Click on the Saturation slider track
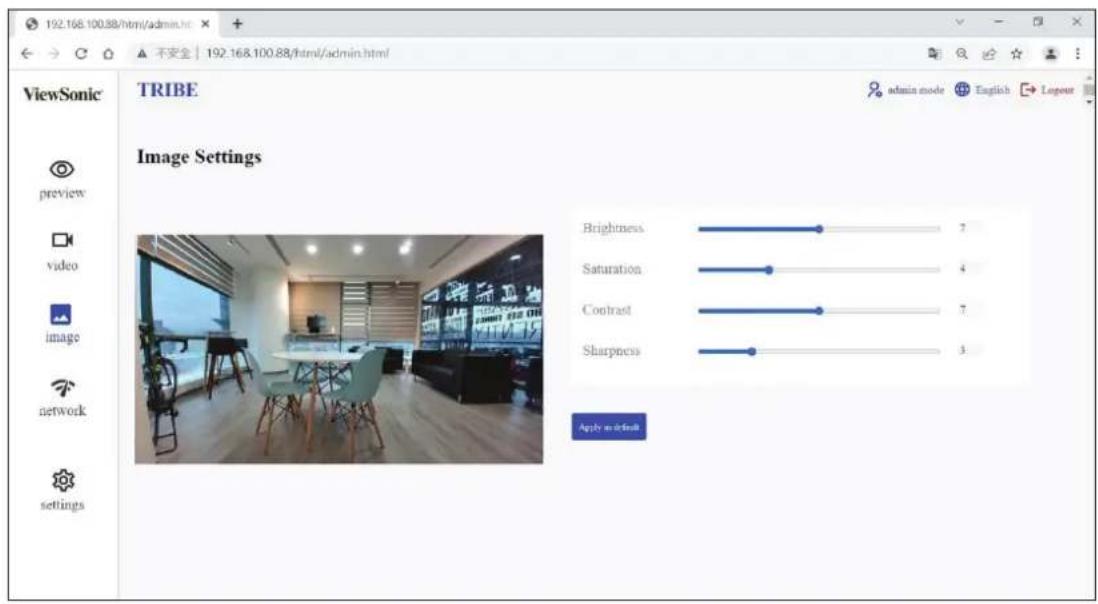 [x=819, y=269]
